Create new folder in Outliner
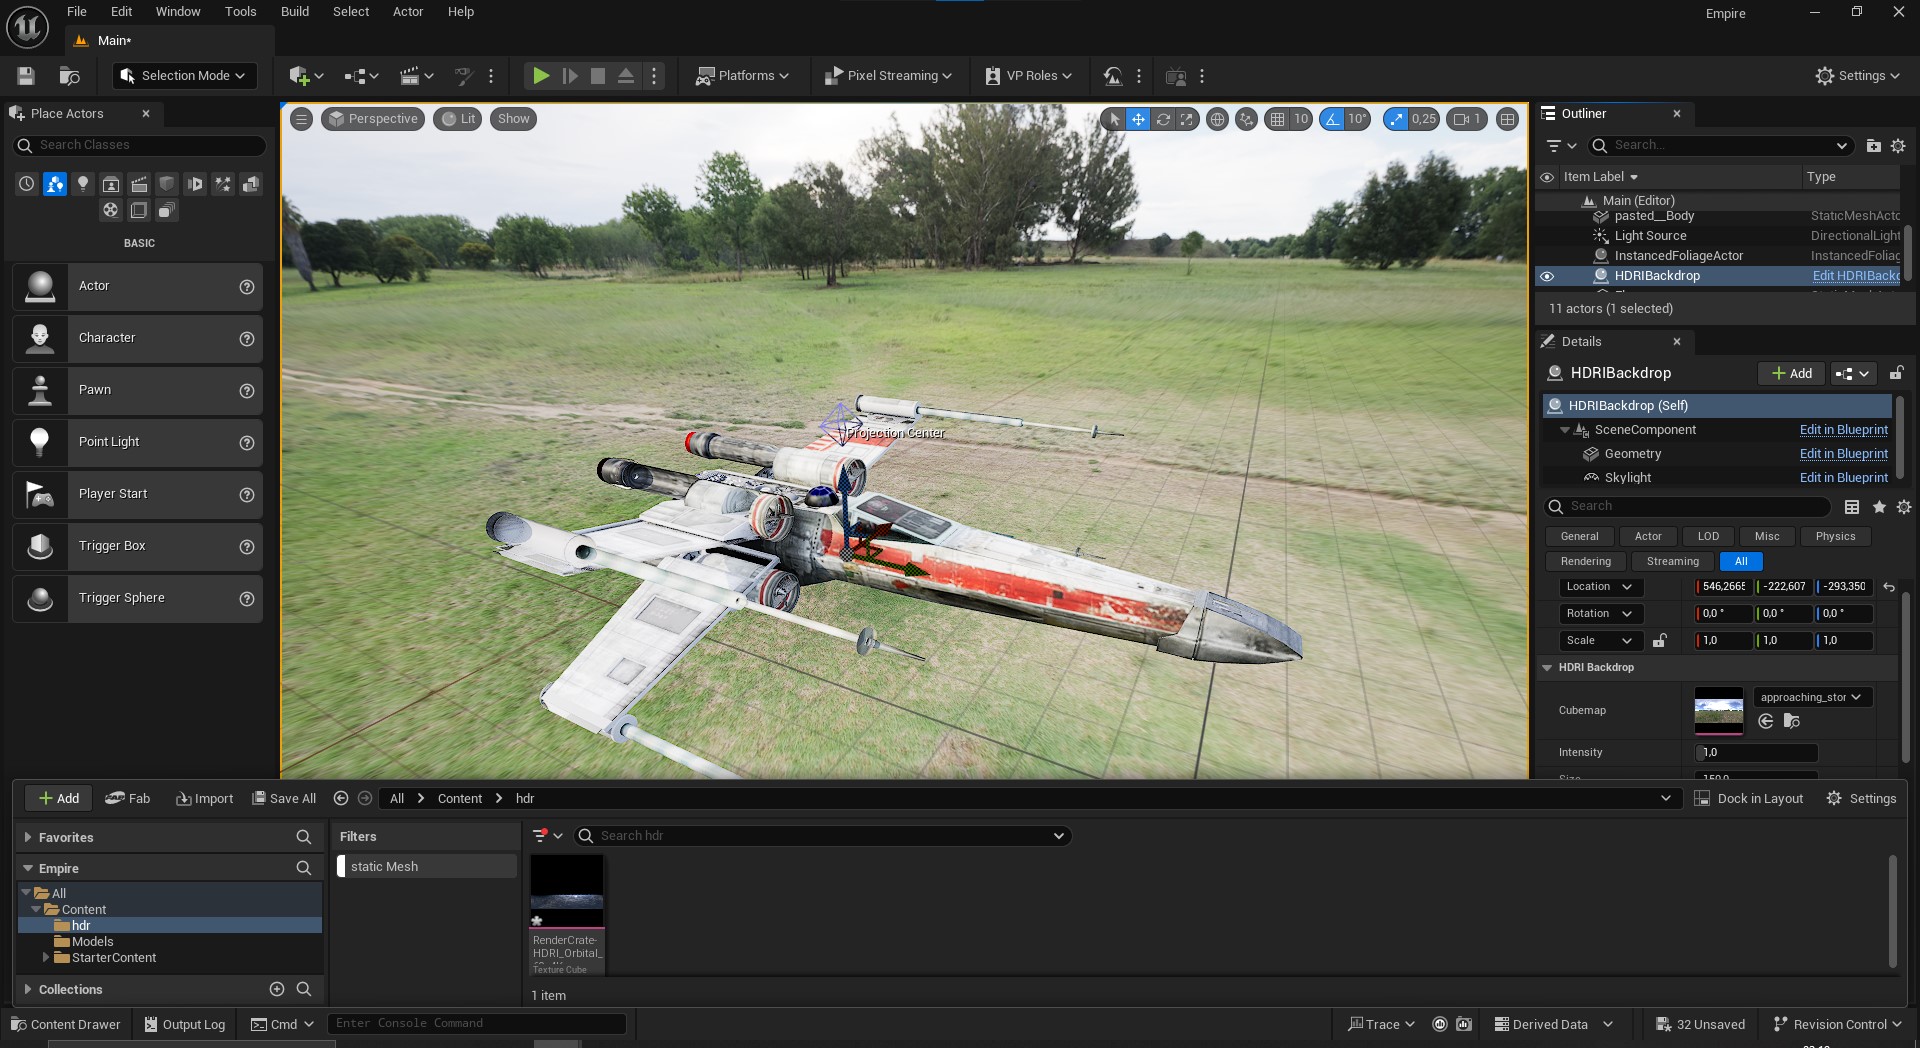This screenshot has height=1048, width=1920. click(x=1873, y=146)
